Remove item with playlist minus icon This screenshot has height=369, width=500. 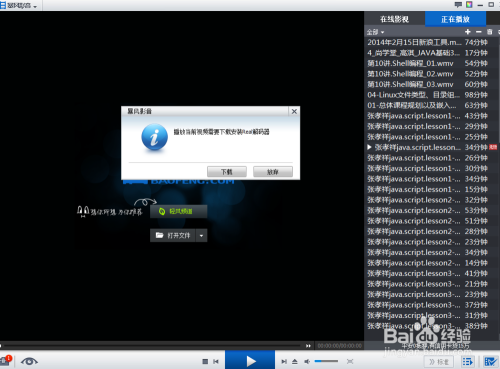(479, 32)
